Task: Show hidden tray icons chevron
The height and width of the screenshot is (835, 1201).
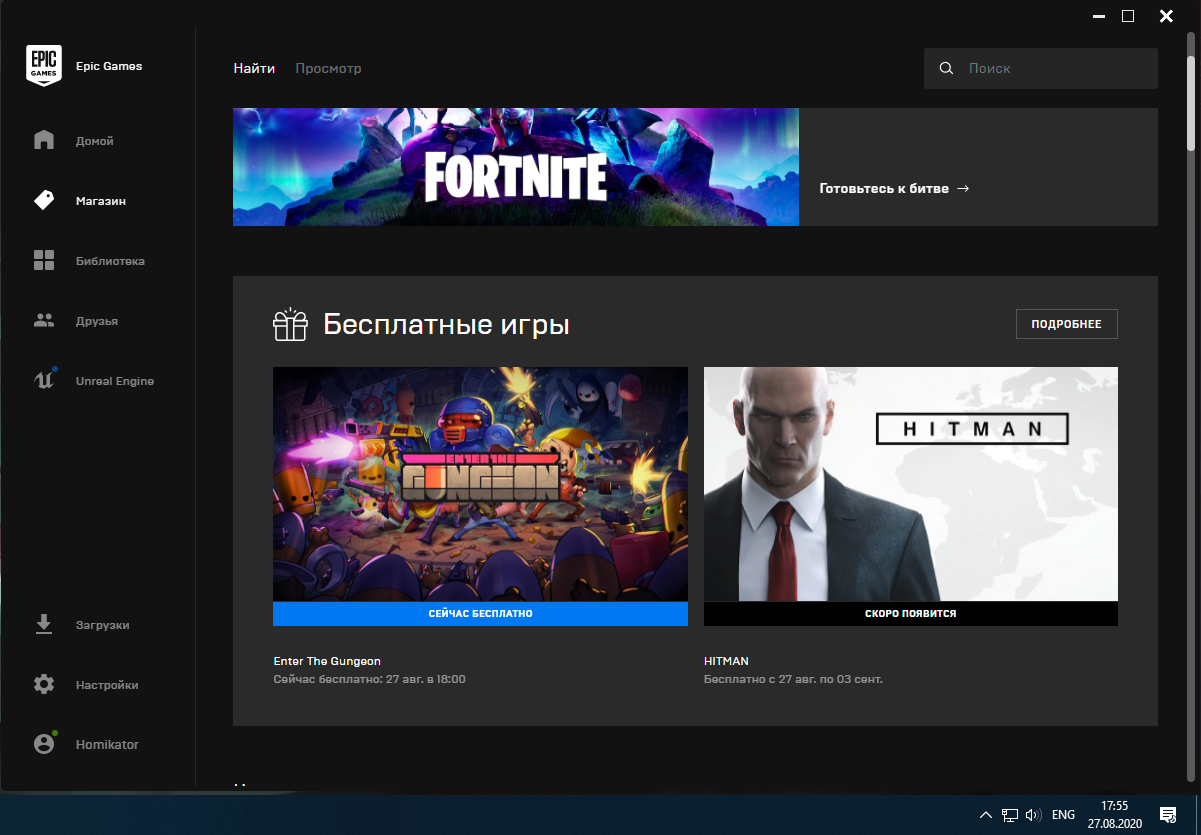Action: point(986,815)
